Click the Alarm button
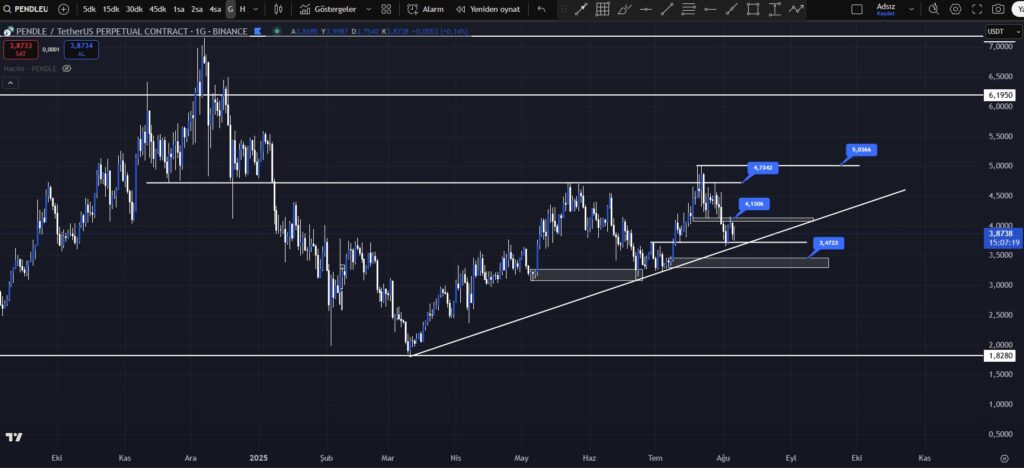Screen dimensions: 1024x468 tap(426, 9)
